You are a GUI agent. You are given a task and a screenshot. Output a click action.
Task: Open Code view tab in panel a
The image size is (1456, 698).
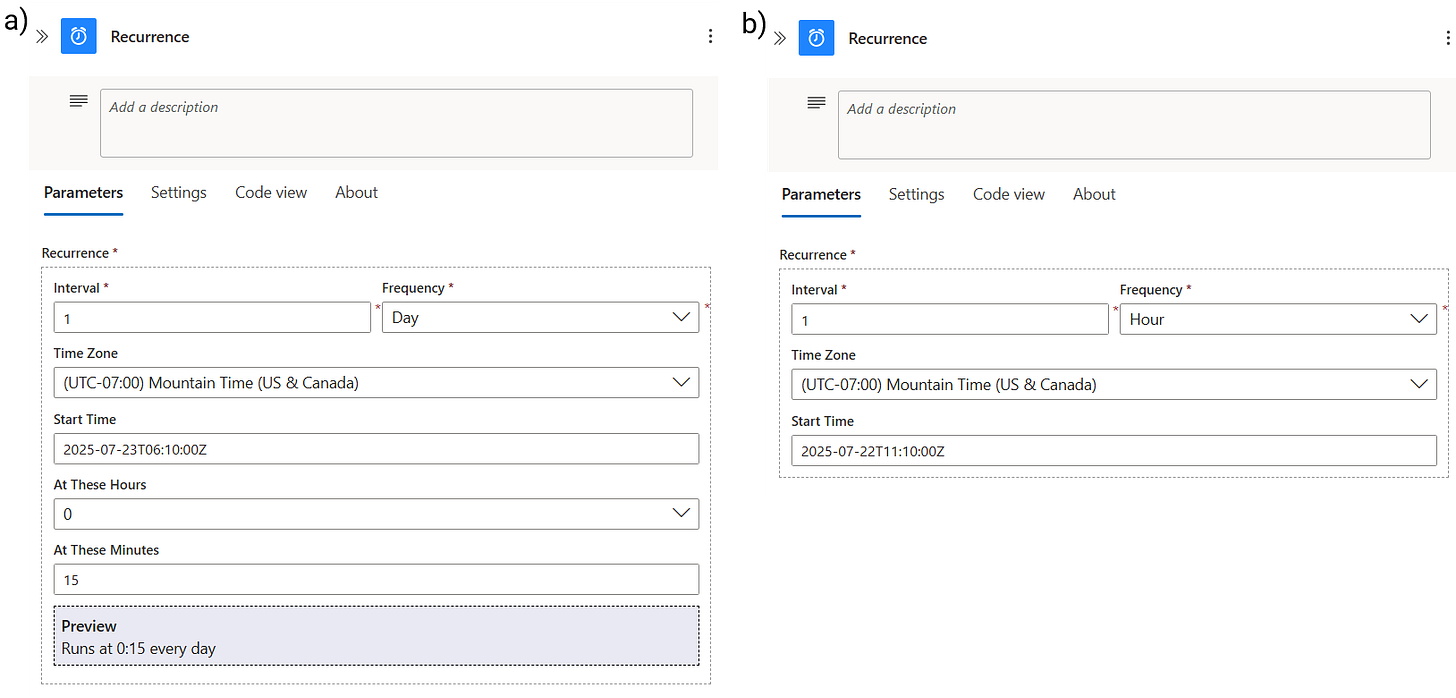271,192
